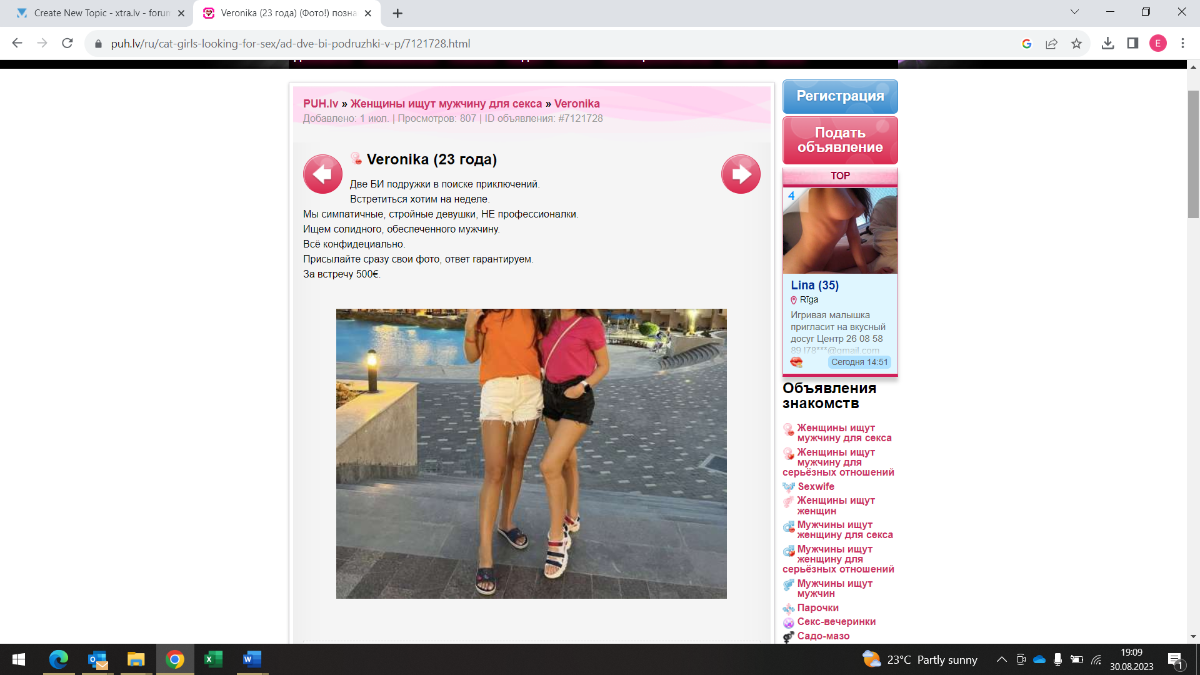Launch Excel from the taskbar
1200x675 pixels.
[x=213, y=659]
